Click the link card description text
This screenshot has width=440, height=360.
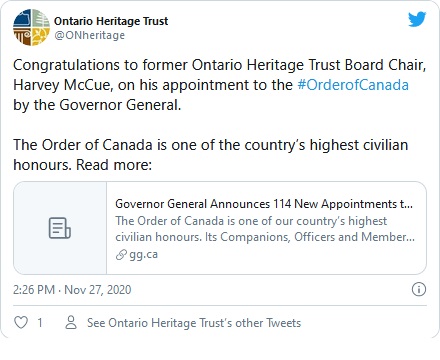[265, 229]
